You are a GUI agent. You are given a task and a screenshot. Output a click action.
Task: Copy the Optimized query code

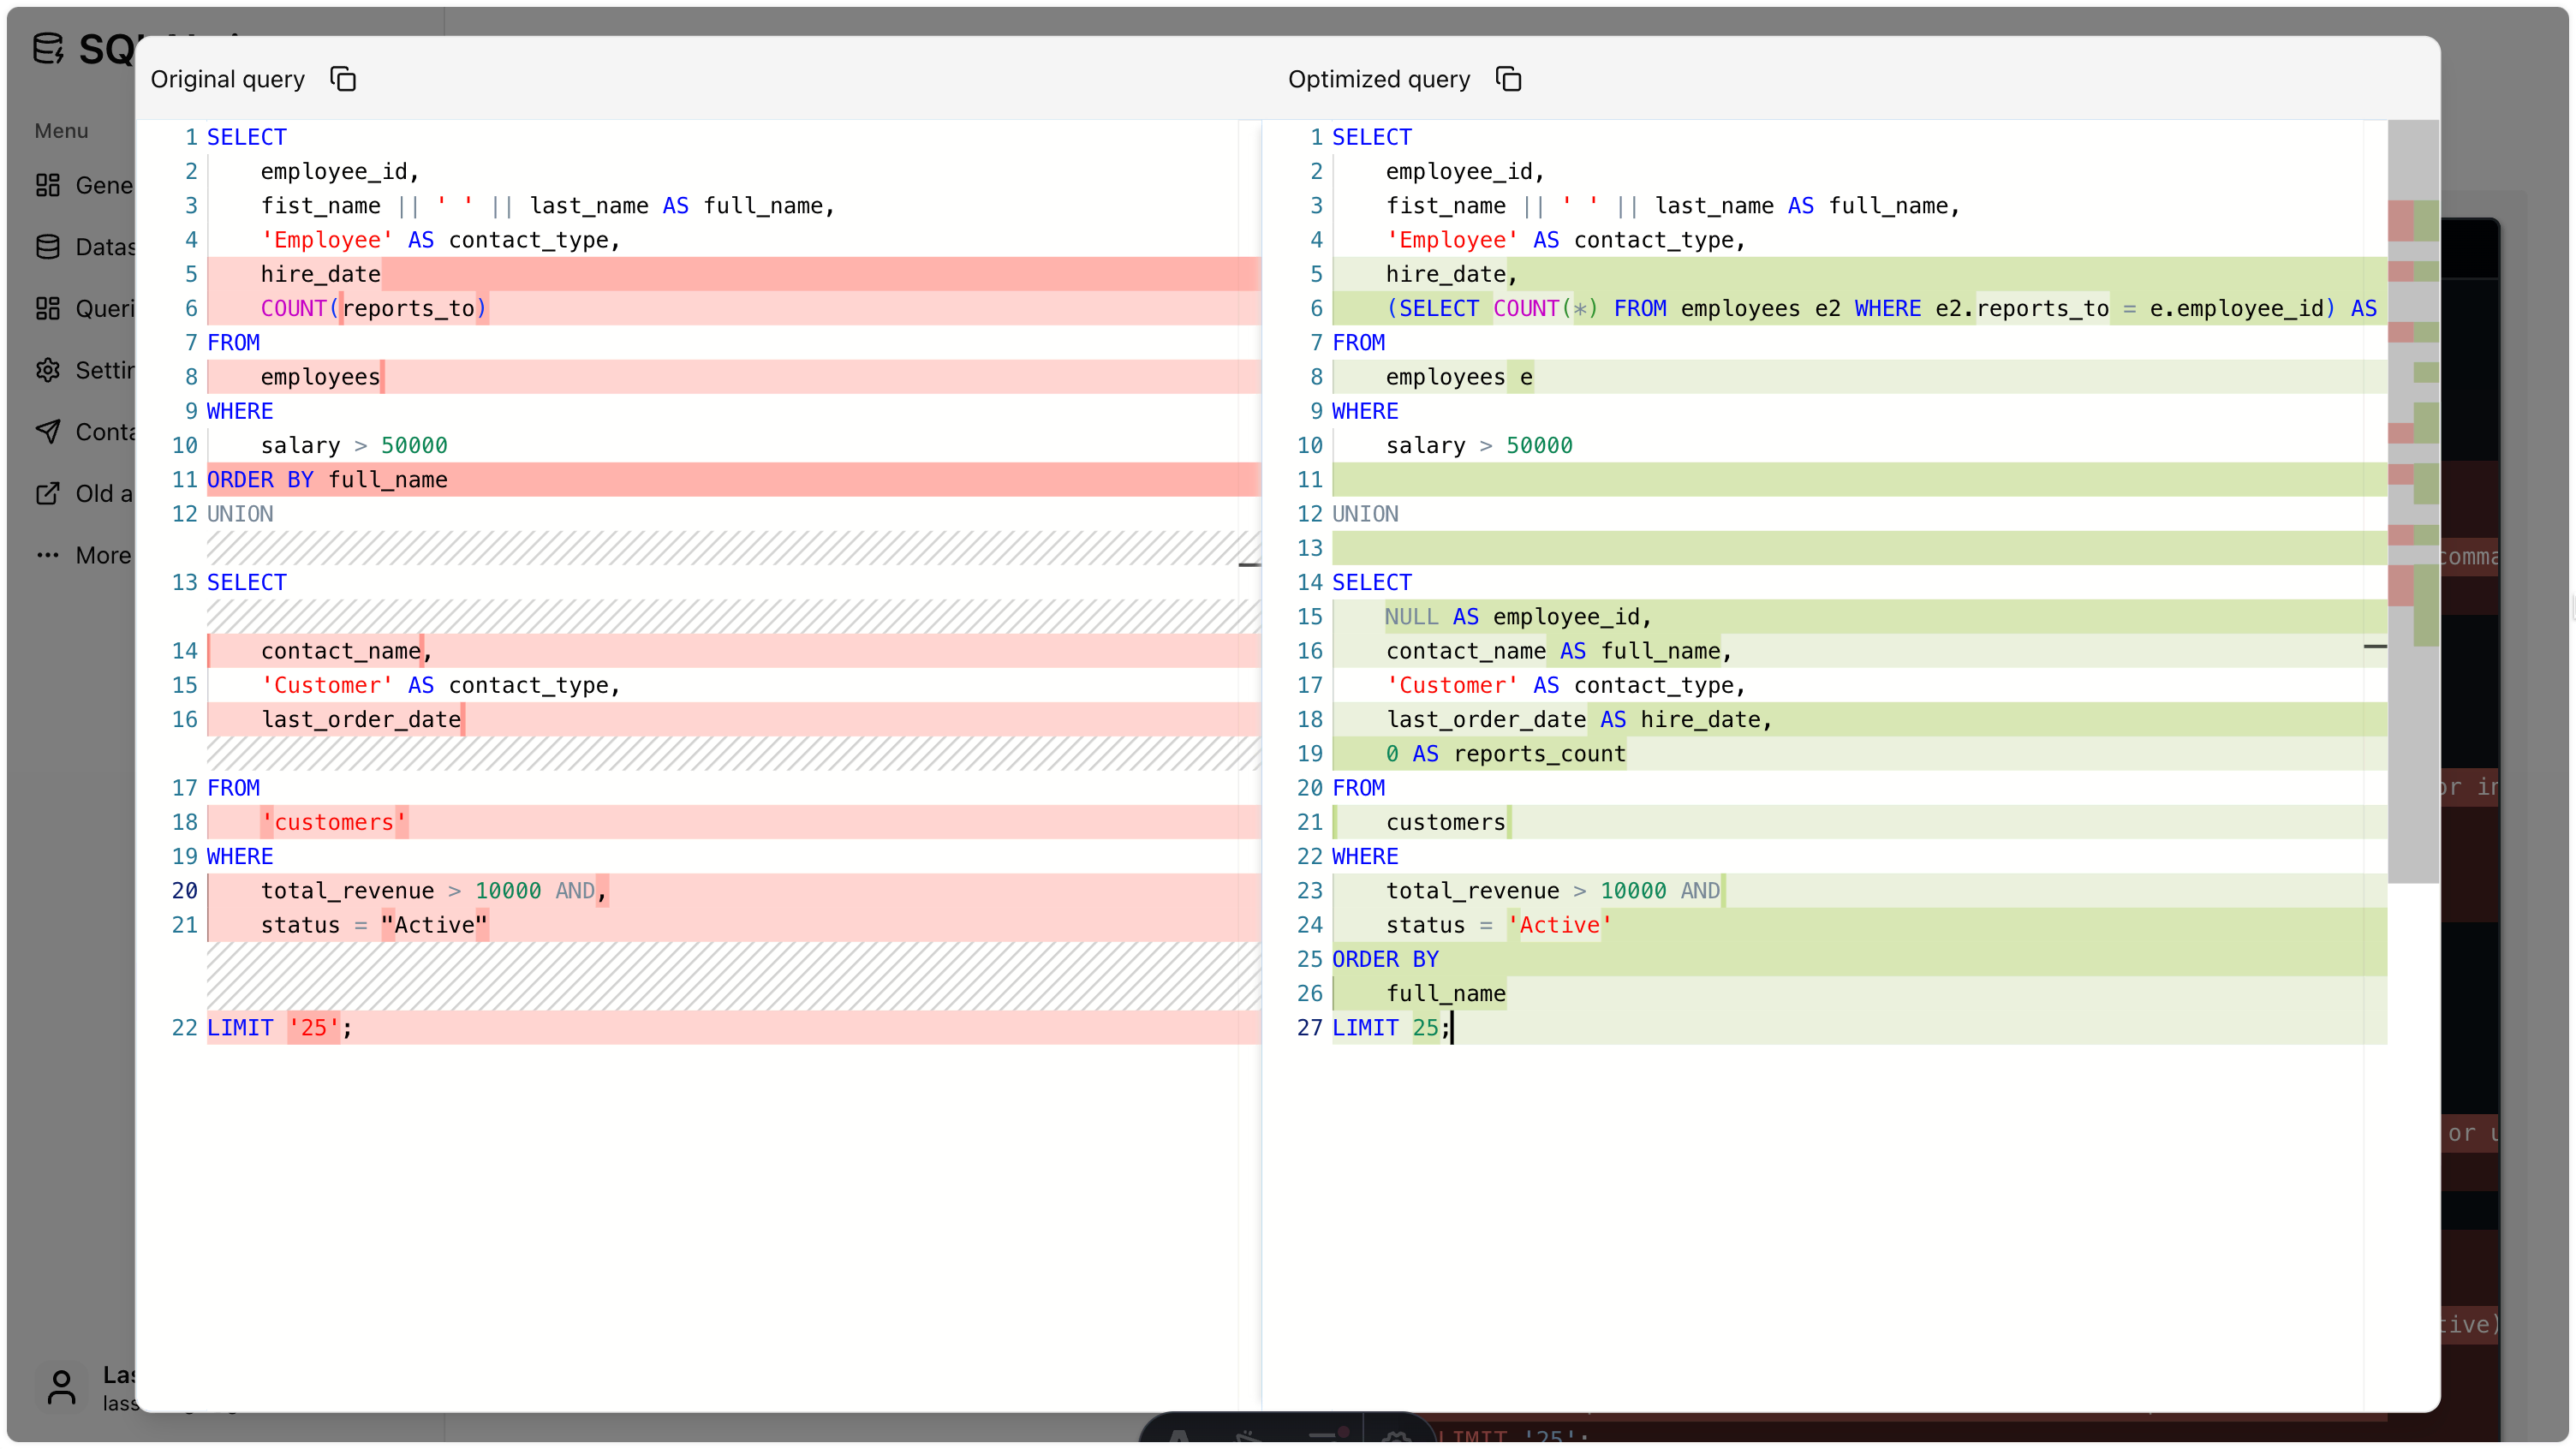click(1507, 78)
